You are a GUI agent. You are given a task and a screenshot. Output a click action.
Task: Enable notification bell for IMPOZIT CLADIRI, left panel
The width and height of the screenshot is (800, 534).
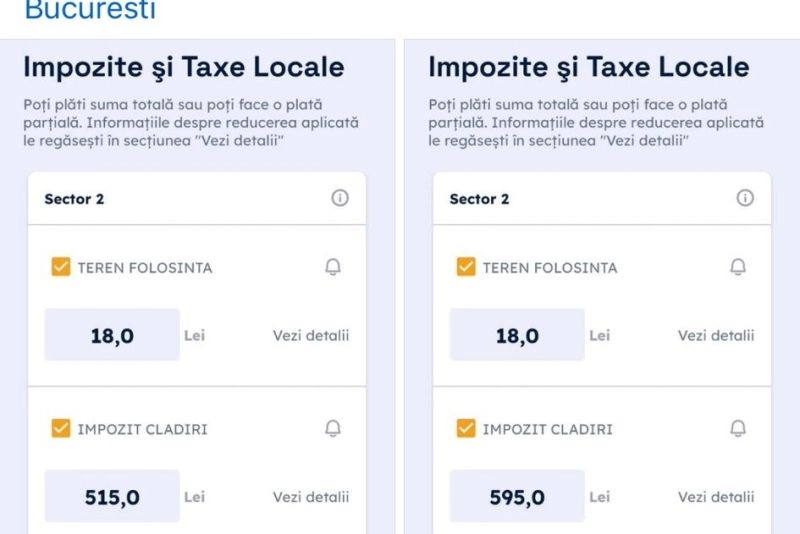(333, 428)
